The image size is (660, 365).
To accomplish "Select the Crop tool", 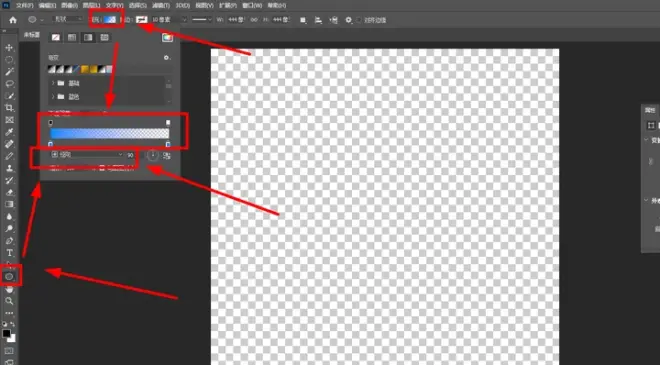I will [x=9, y=108].
